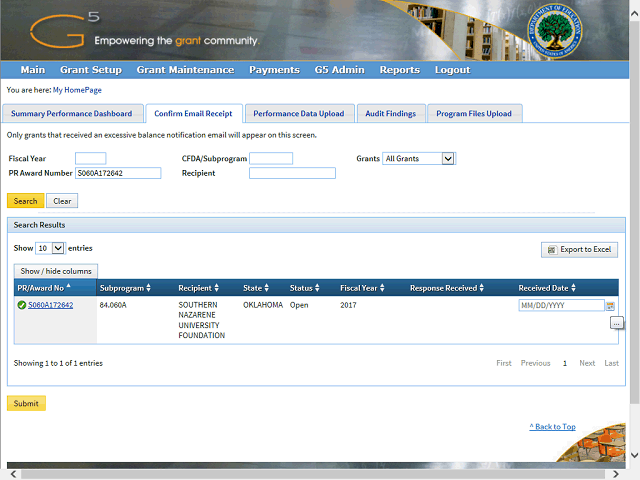Open the Main menu
The width and height of the screenshot is (640, 480).
click(33, 70)
